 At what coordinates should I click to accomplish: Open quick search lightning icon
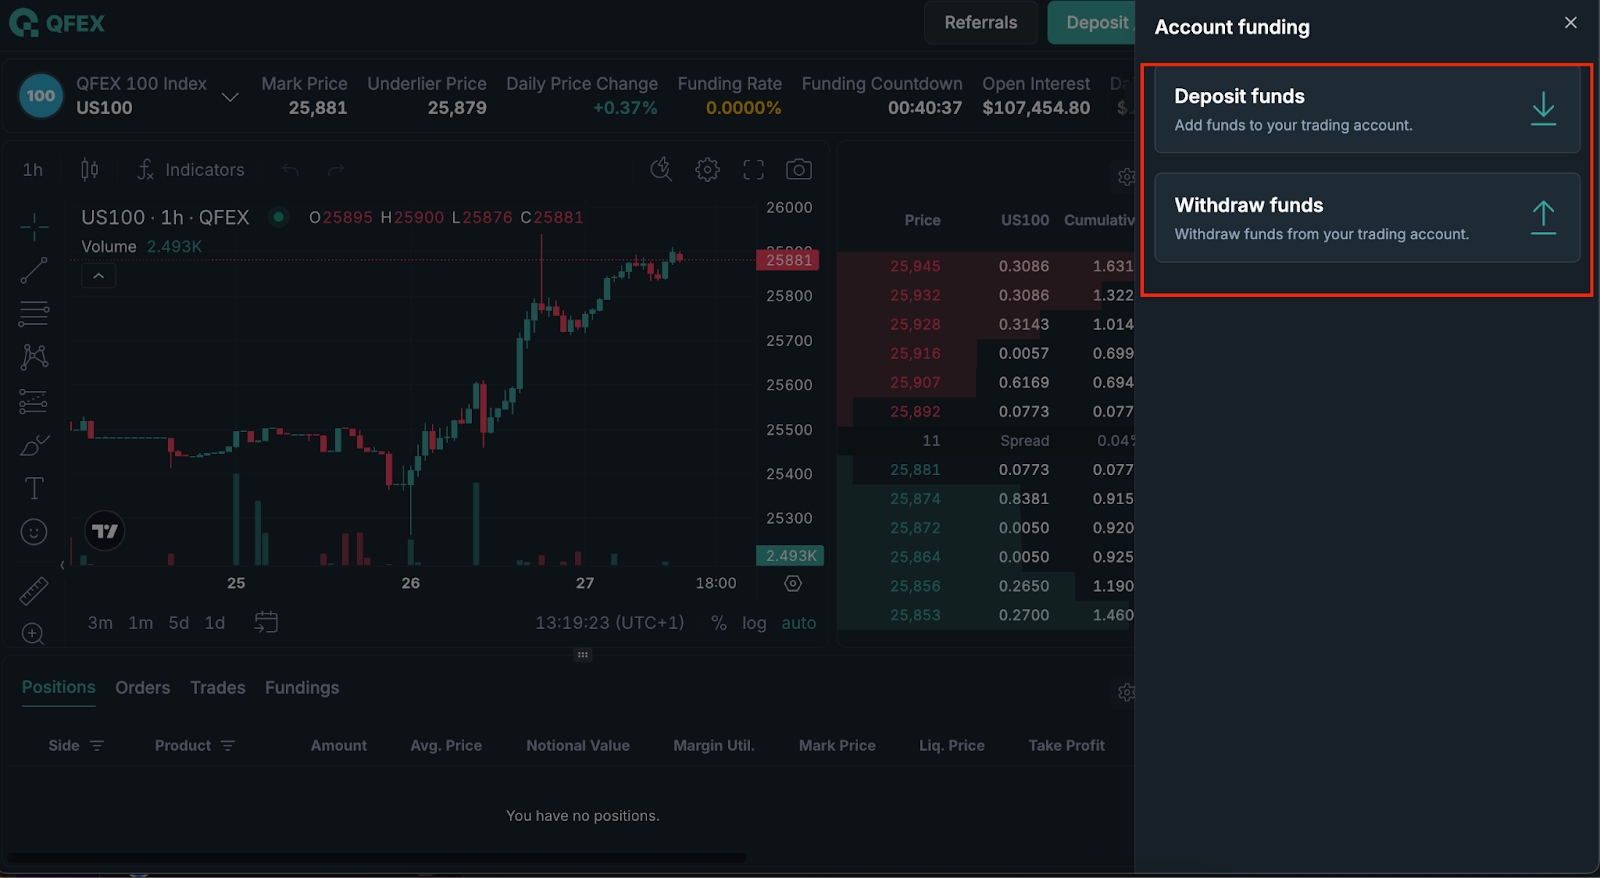(661, 169)
